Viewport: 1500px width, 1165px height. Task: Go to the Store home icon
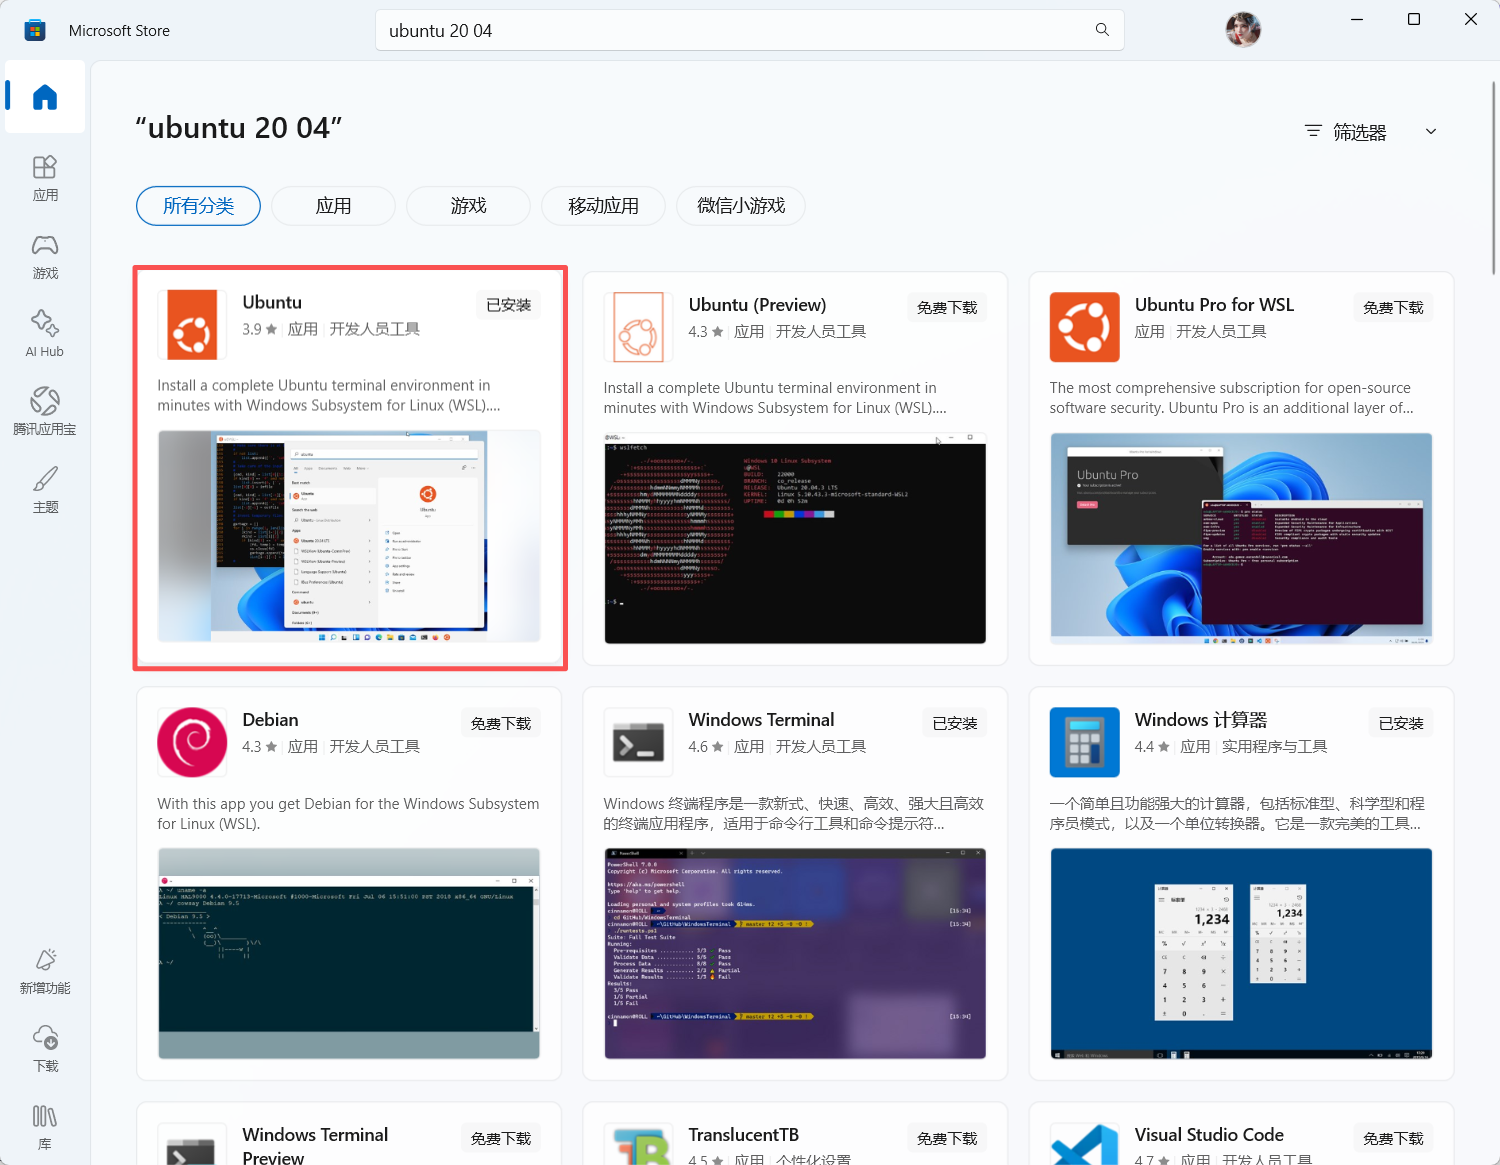45,97
